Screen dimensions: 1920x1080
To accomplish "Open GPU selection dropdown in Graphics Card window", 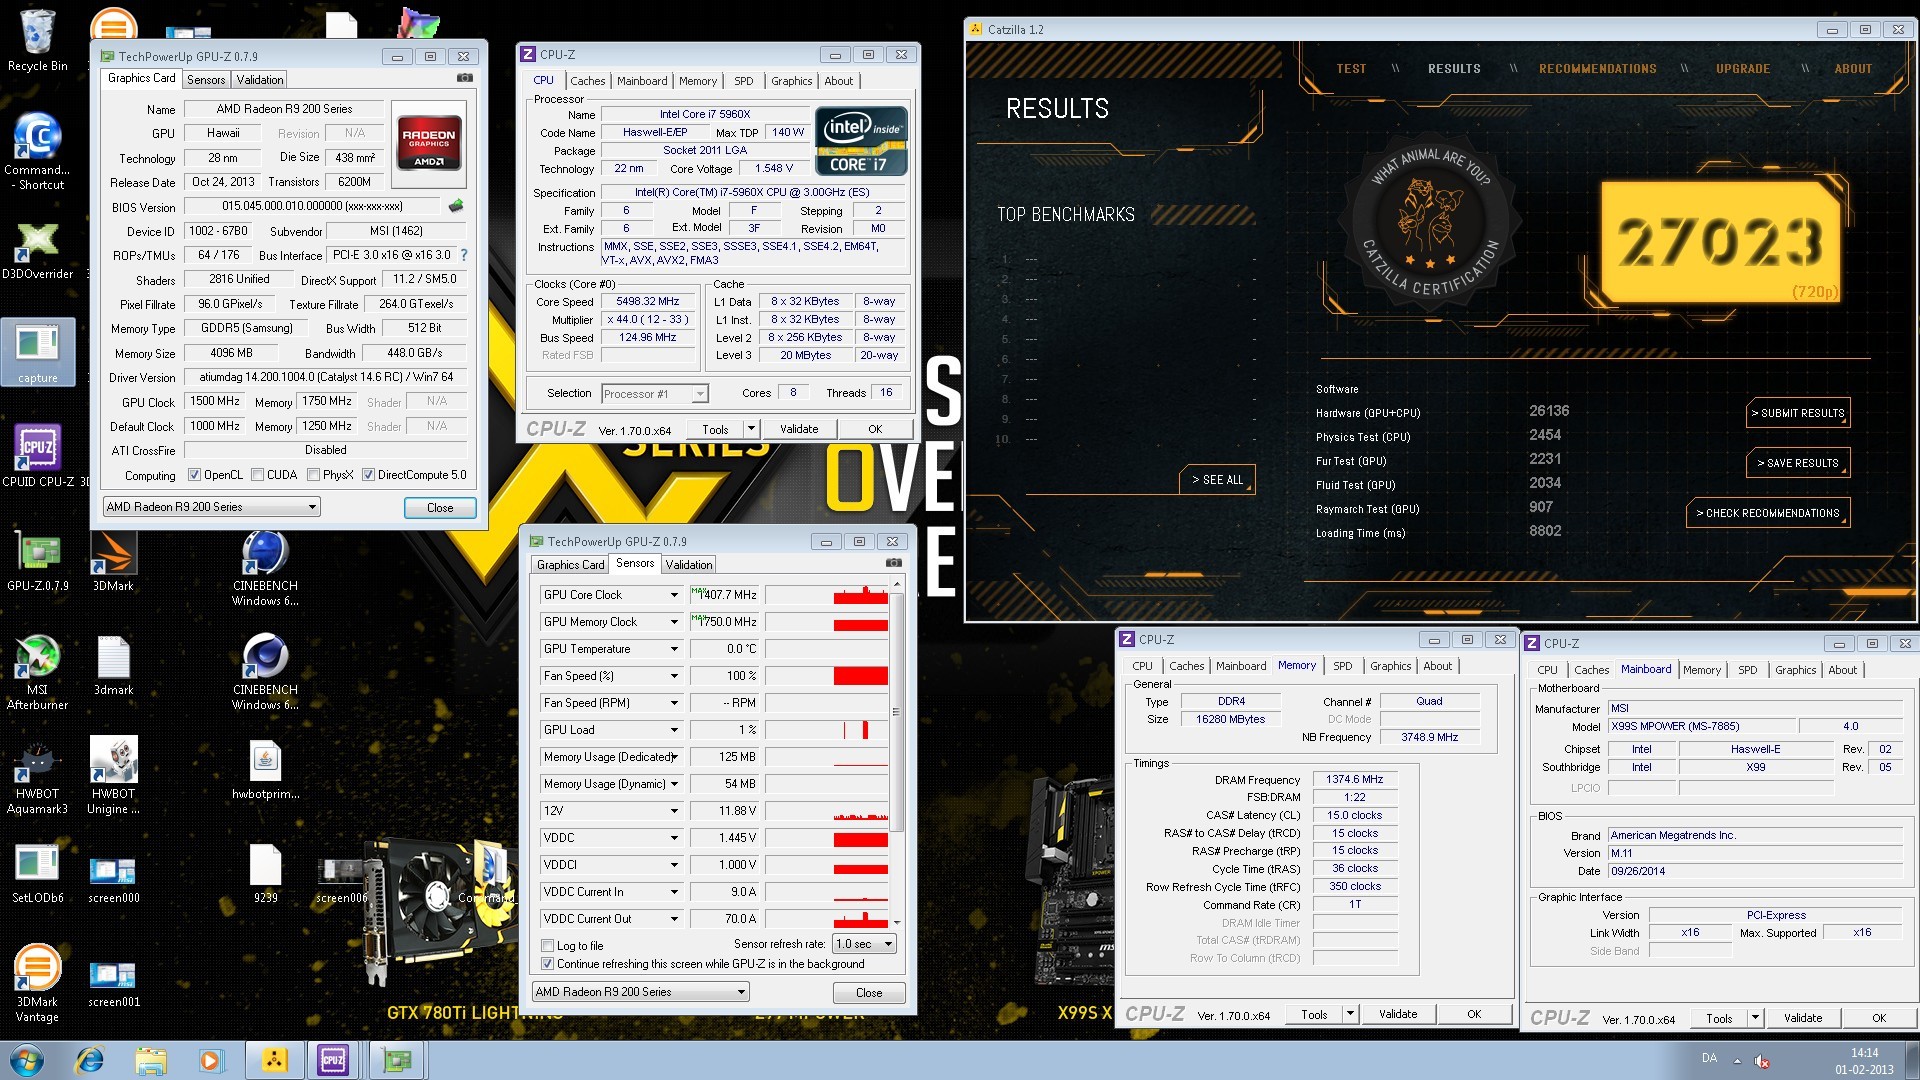I will click(x=211, y=507).
